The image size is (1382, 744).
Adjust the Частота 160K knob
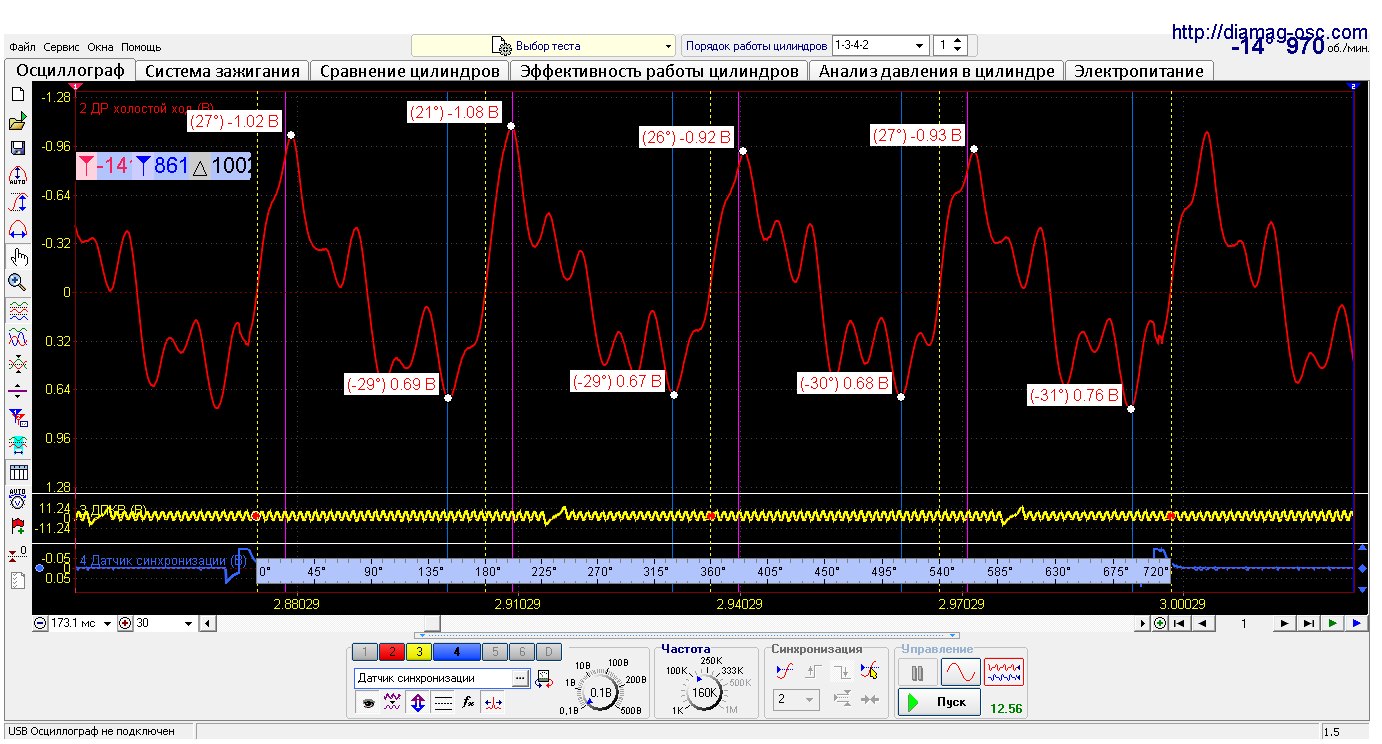click(704, 692)
